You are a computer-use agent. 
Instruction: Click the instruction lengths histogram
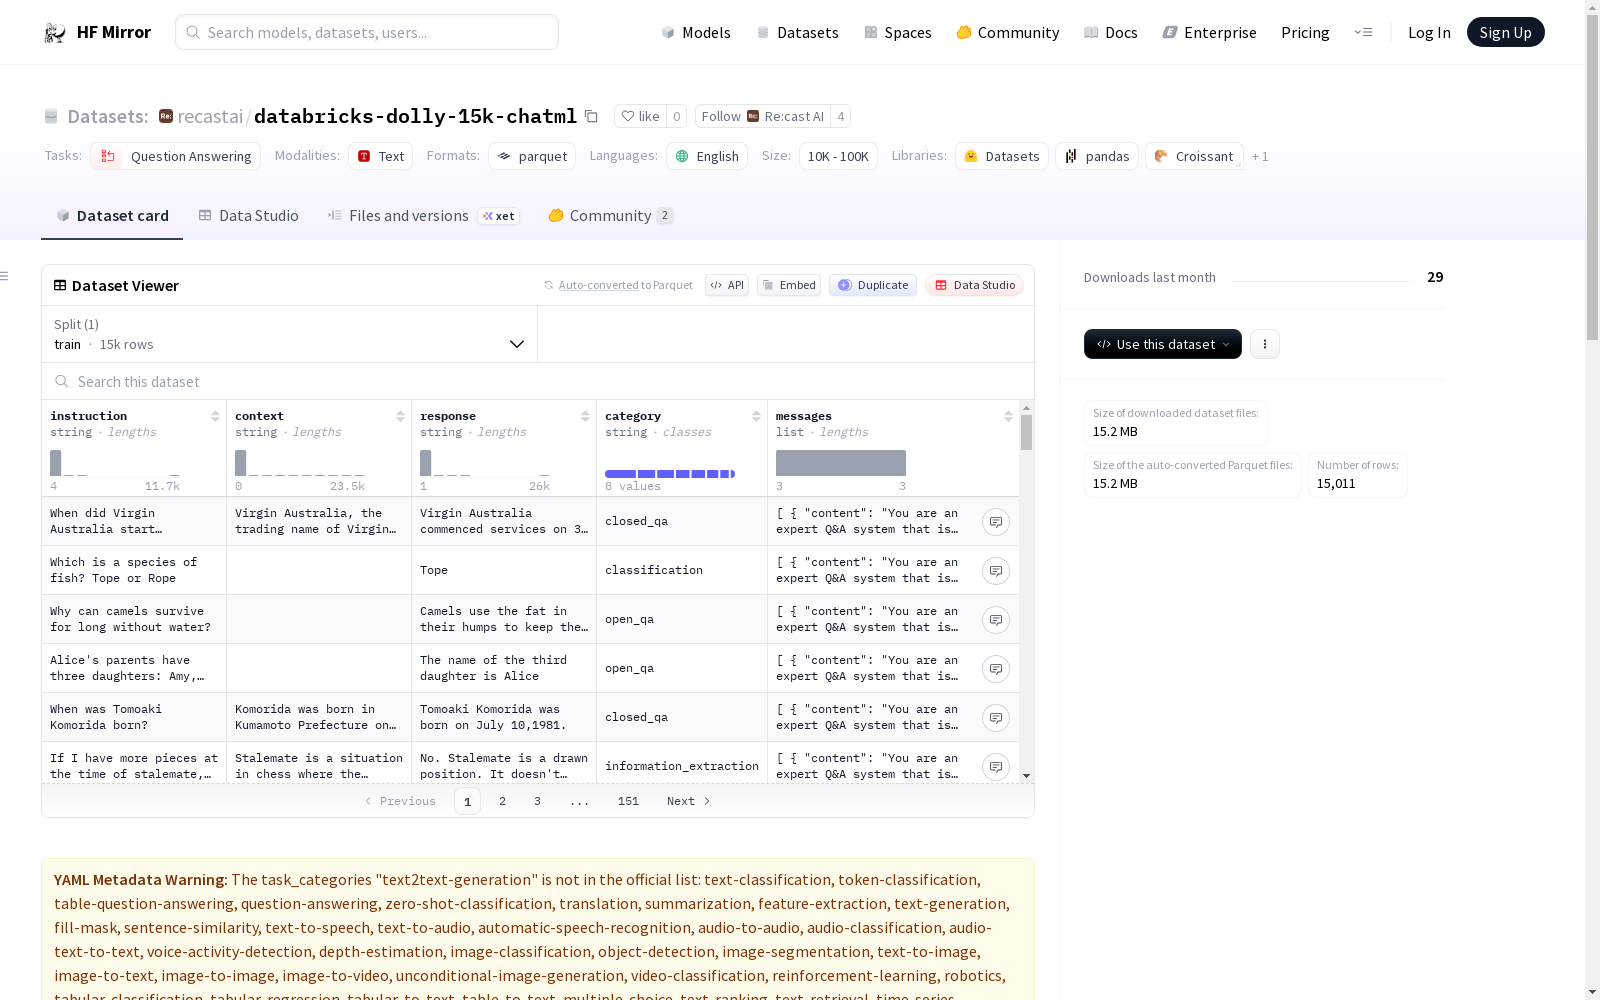tap(115, 463)
